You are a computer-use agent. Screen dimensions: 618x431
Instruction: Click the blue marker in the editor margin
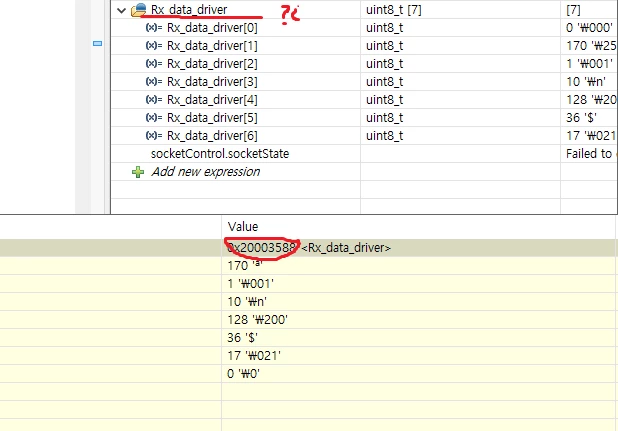(97, 43)
